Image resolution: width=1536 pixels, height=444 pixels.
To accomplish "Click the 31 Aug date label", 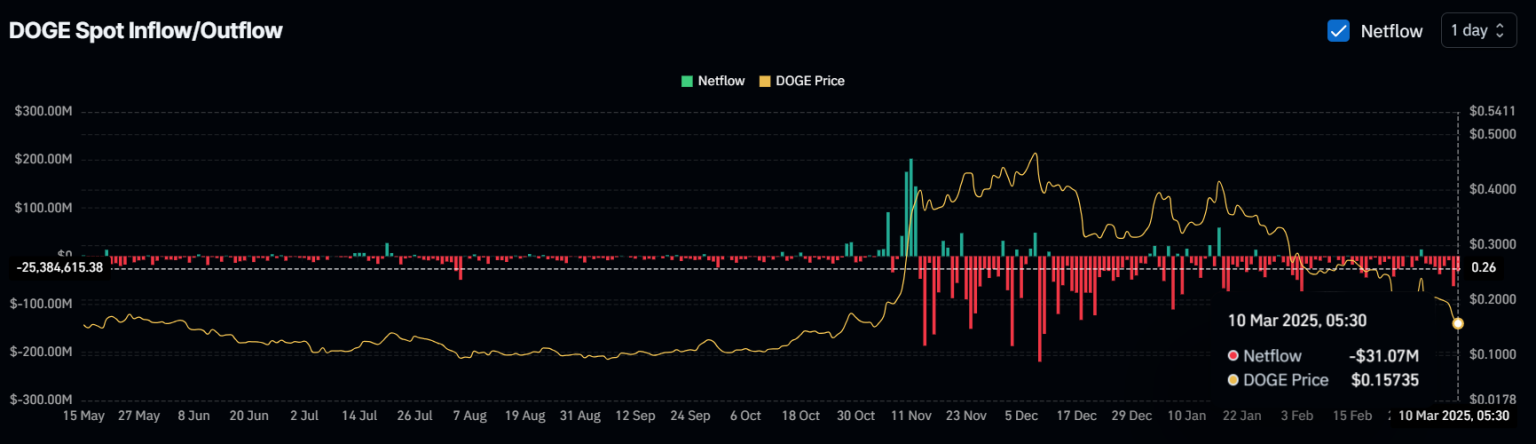I will coord(580,415).
